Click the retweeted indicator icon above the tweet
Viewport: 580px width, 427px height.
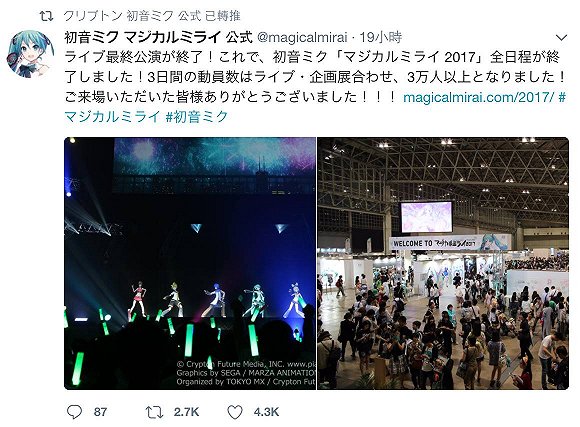(x=46, y=16)
